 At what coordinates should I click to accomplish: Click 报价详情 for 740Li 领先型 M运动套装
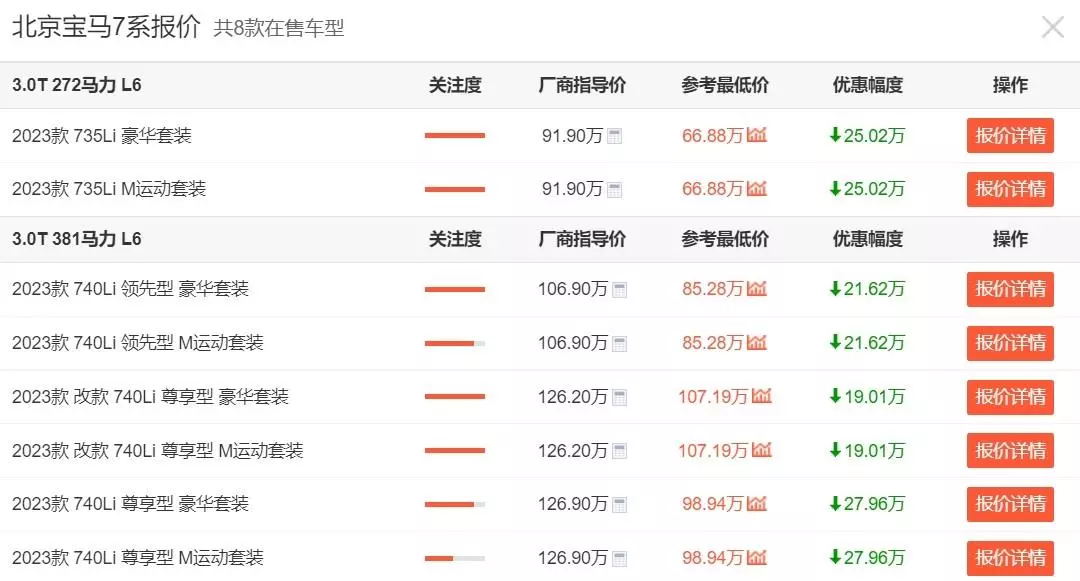[1010, 343]
